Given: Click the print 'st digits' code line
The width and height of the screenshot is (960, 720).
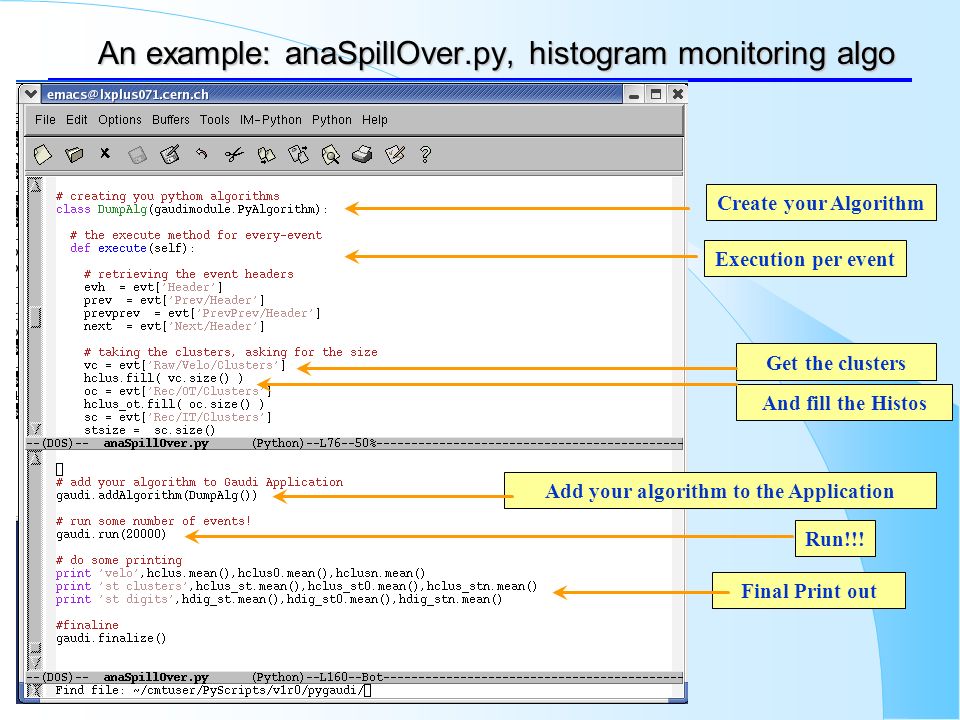Looking at the screenshot, I should [279, 599].
